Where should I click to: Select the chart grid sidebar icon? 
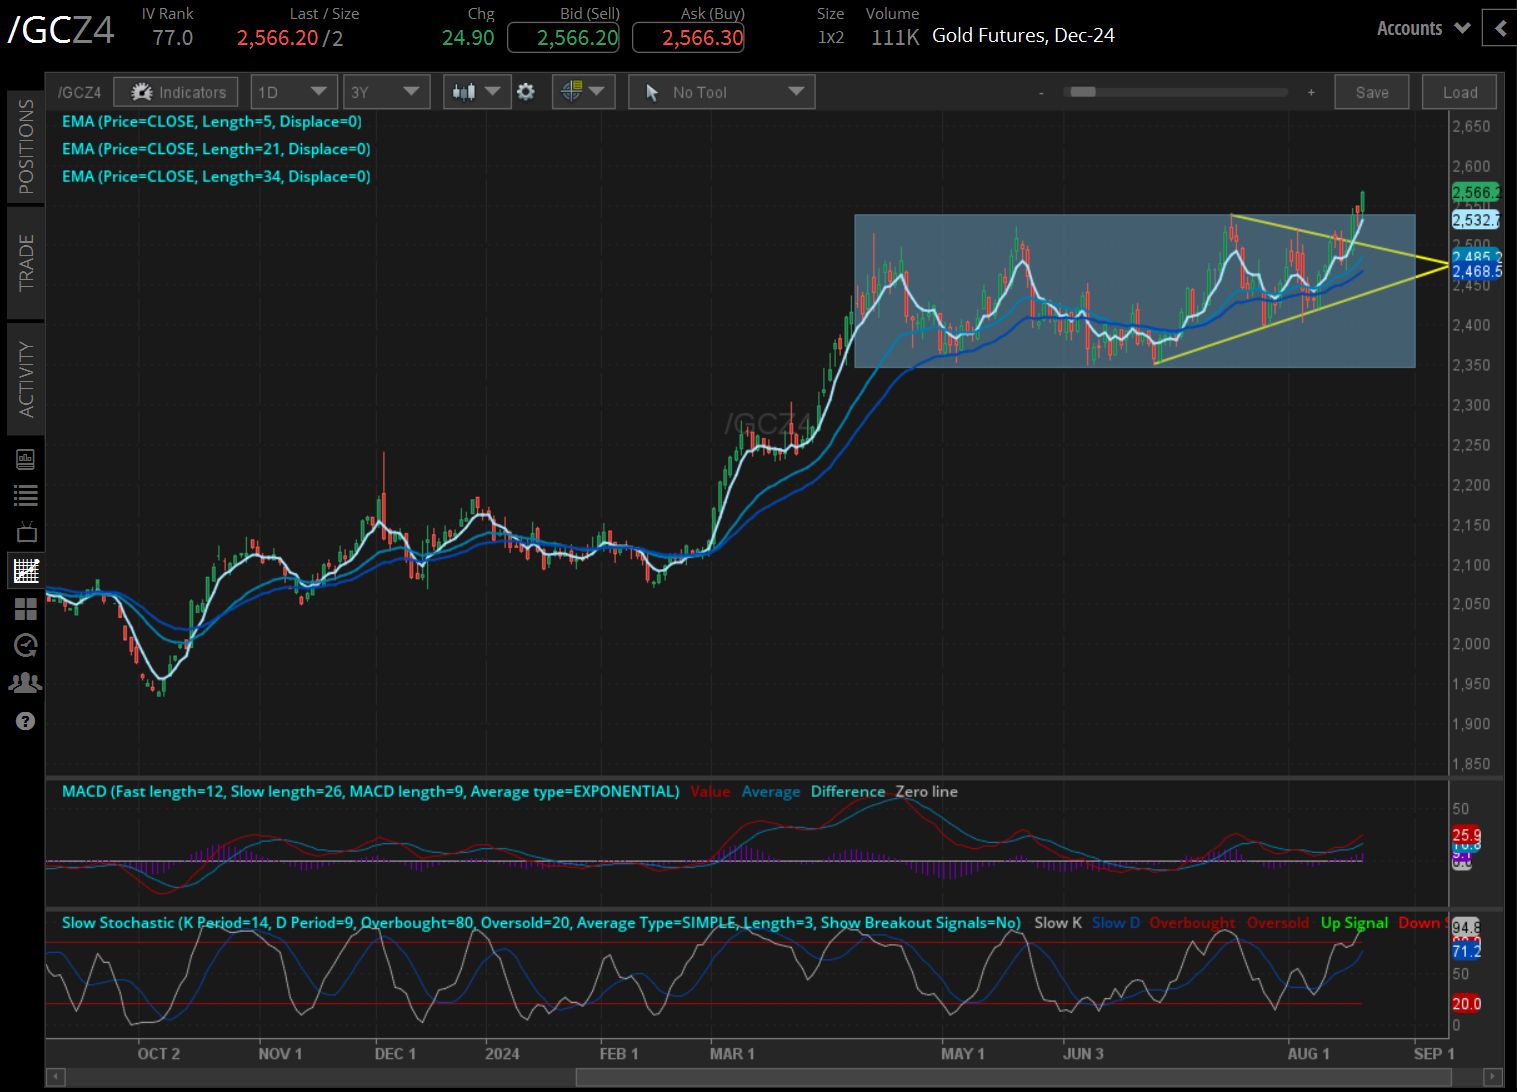[x=26, y=571]
